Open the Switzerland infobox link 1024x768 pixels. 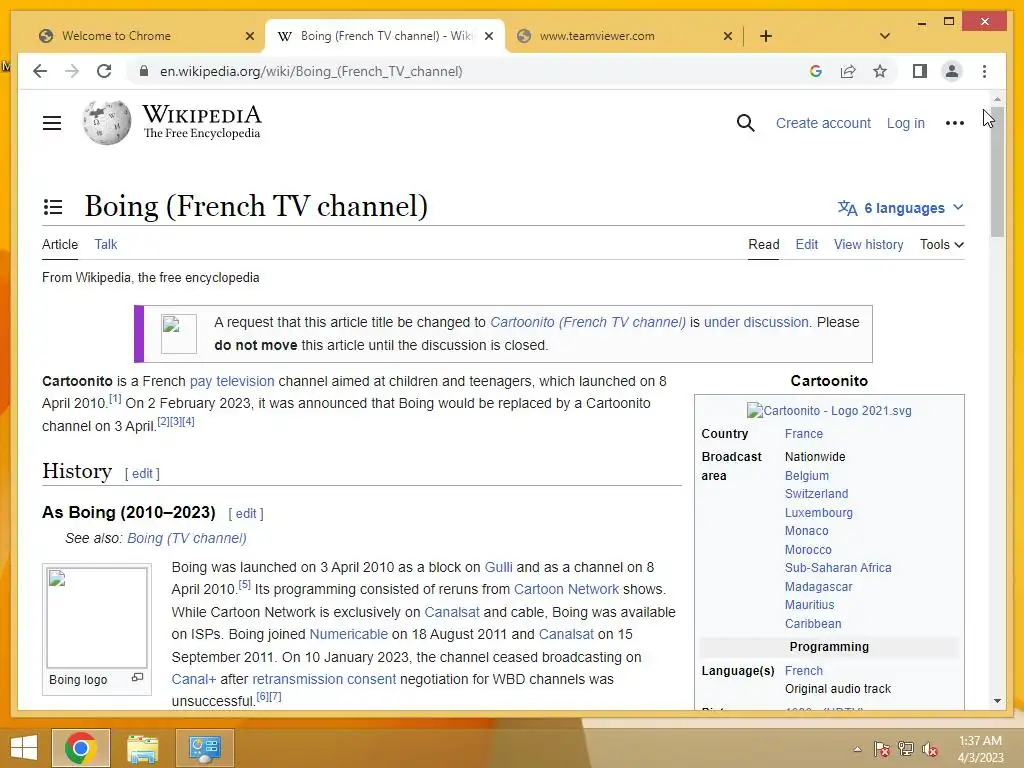[816, 494]
